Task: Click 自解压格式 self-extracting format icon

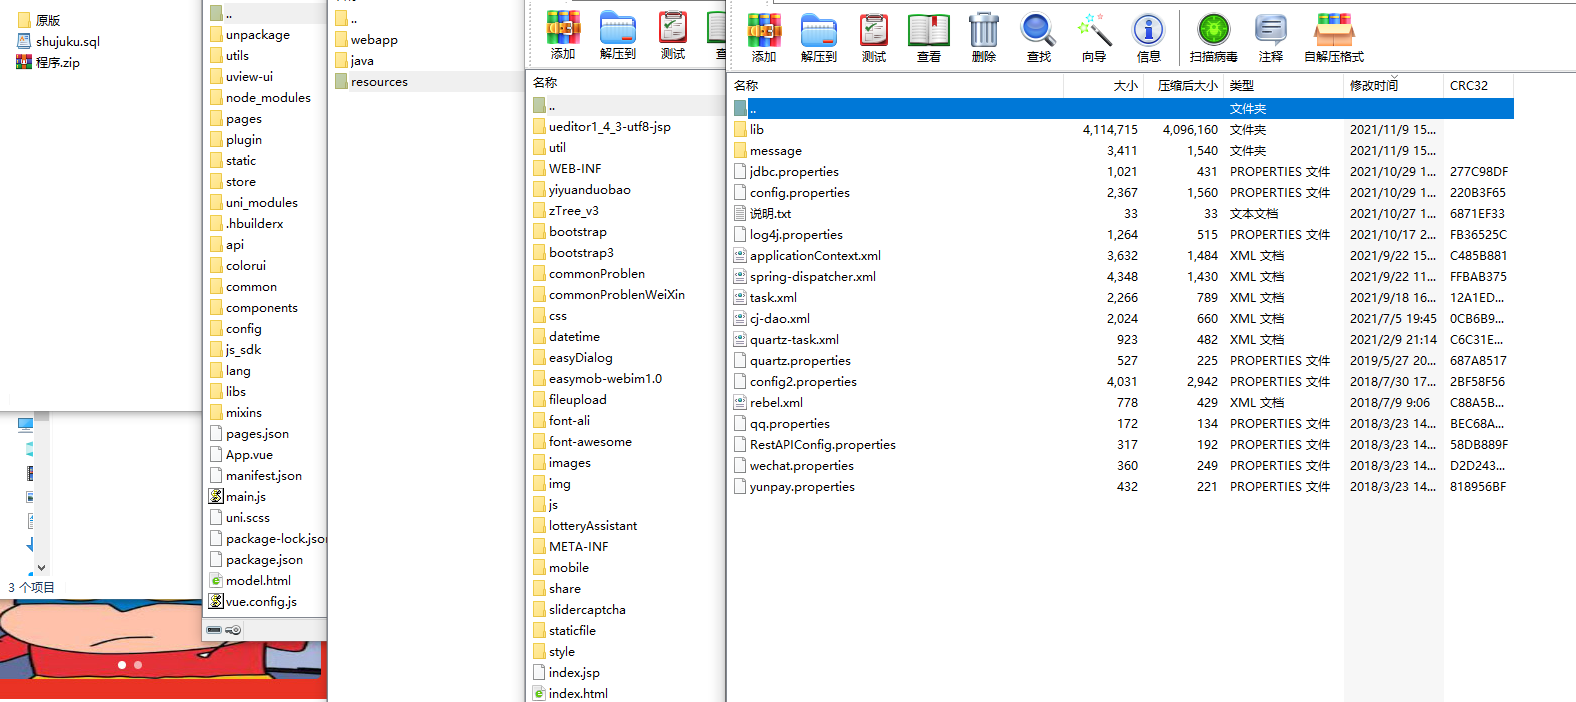Action: click(1333, 37)
